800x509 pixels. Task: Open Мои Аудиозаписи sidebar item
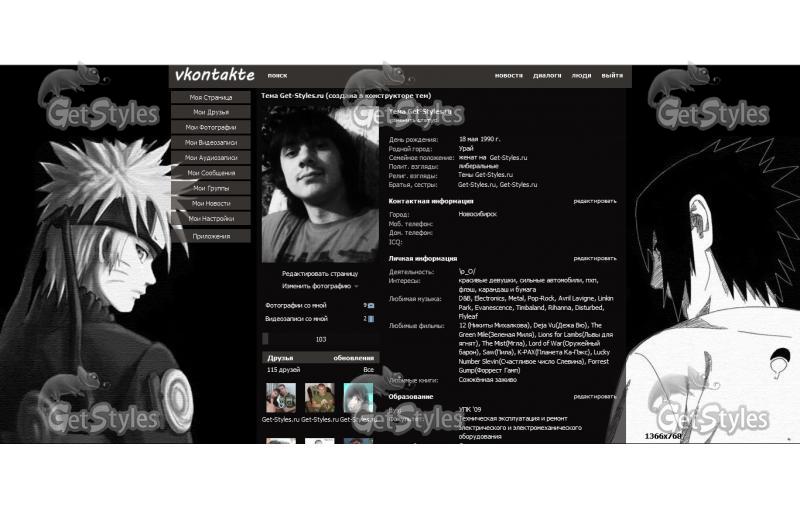(x=211, y=158)
